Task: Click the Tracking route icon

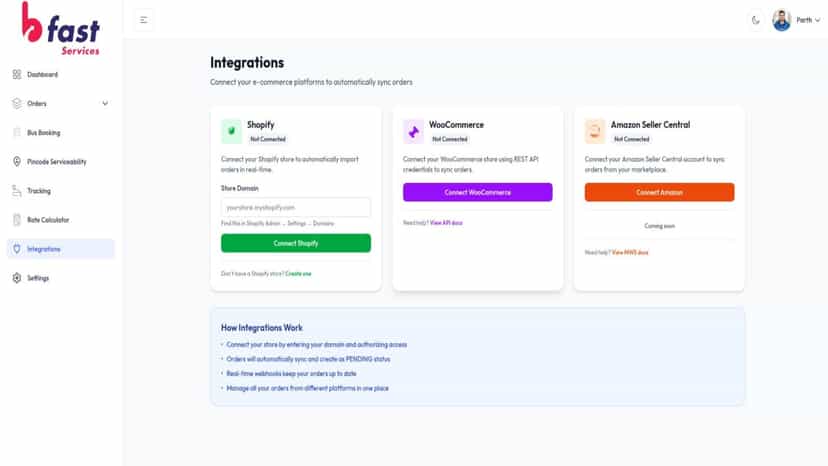Action: pos(17,191)
